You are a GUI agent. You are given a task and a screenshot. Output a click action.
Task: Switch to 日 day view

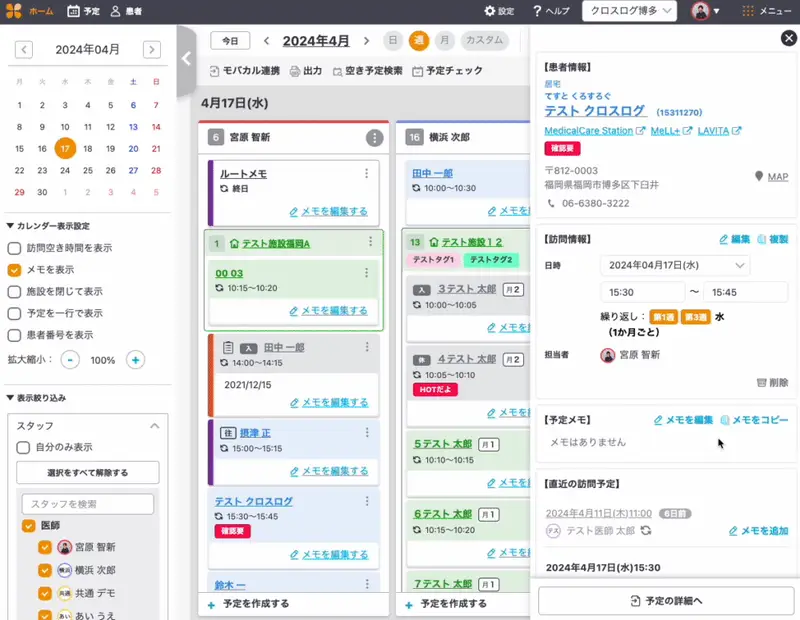pyautogui.click(x=393, y=40)
